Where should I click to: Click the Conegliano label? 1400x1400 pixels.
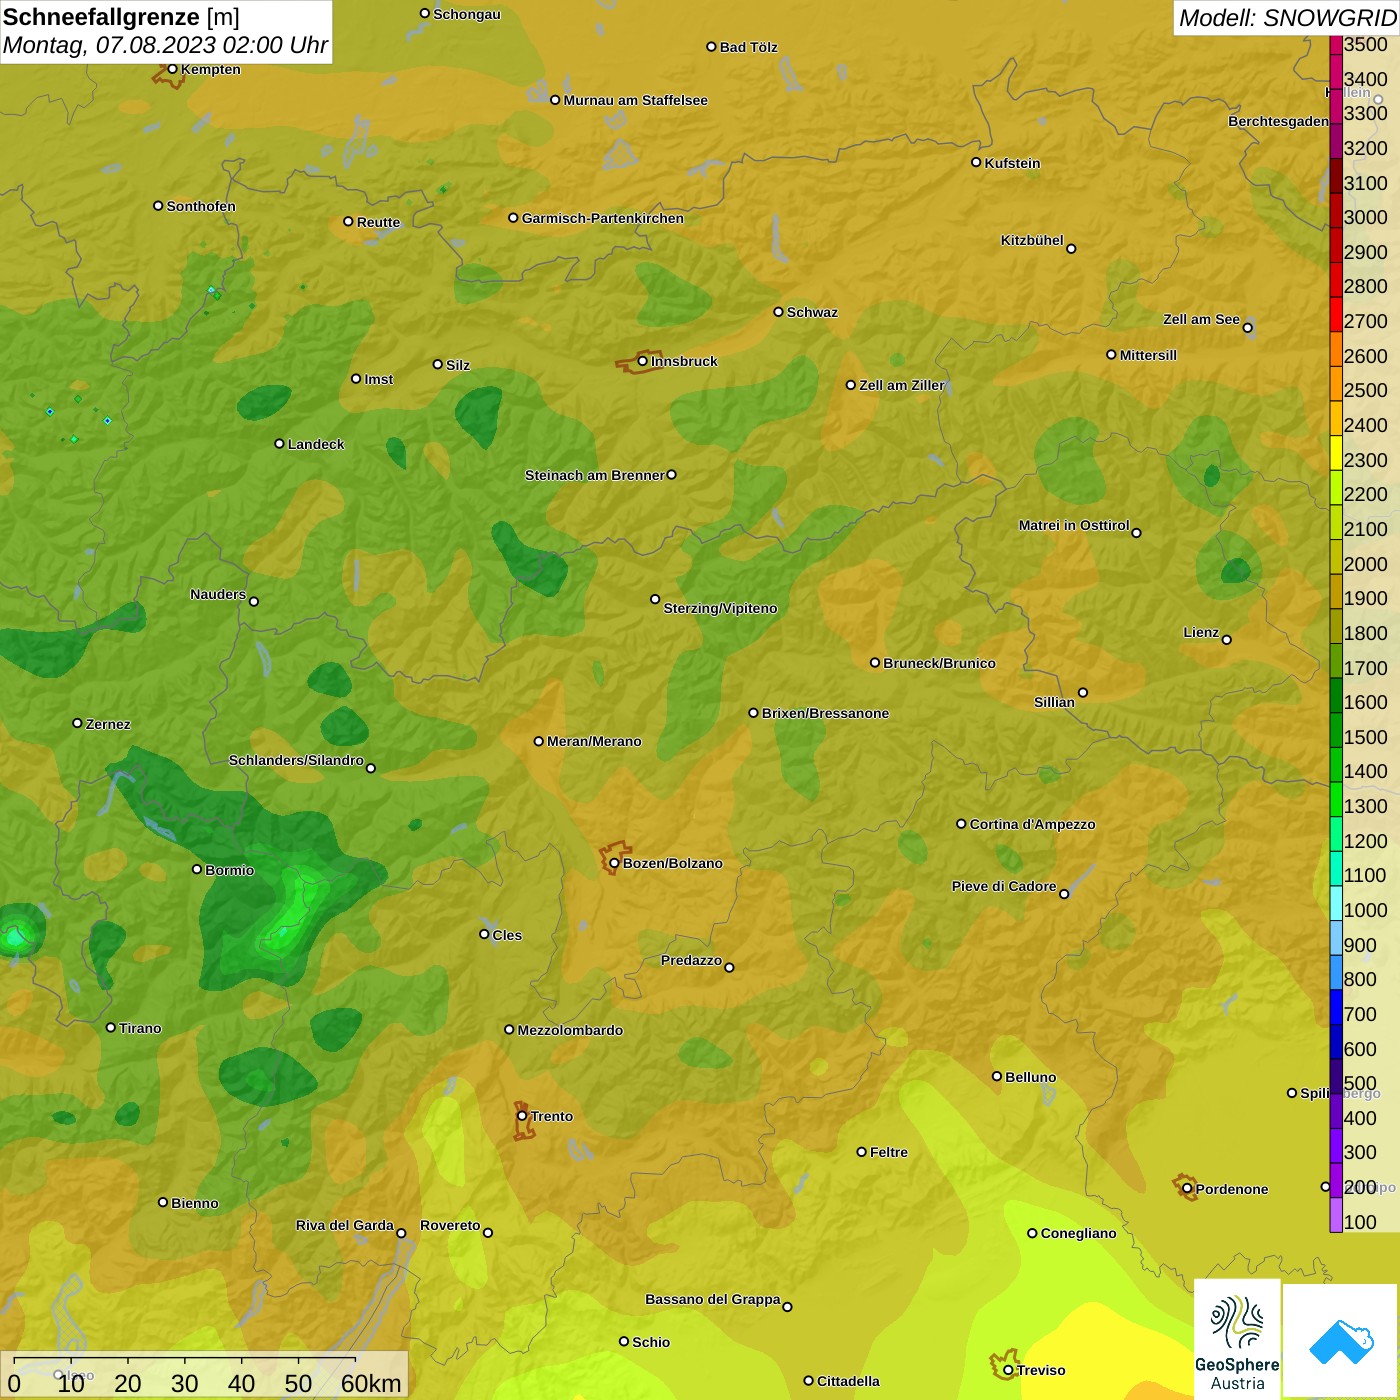pos(1078,1233)
